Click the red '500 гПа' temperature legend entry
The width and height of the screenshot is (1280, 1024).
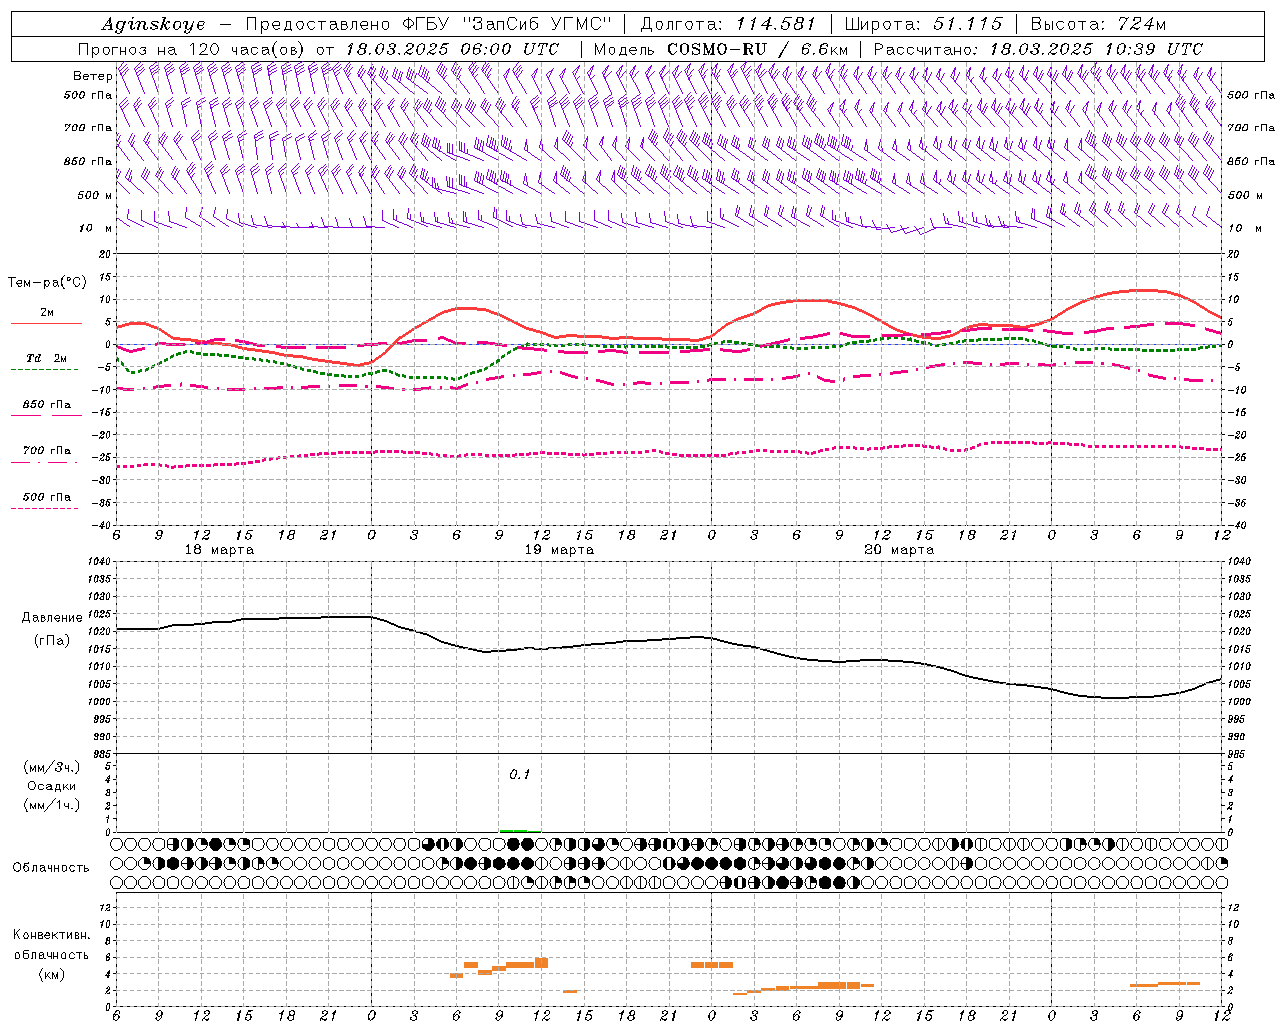click(x=47, y=497)
